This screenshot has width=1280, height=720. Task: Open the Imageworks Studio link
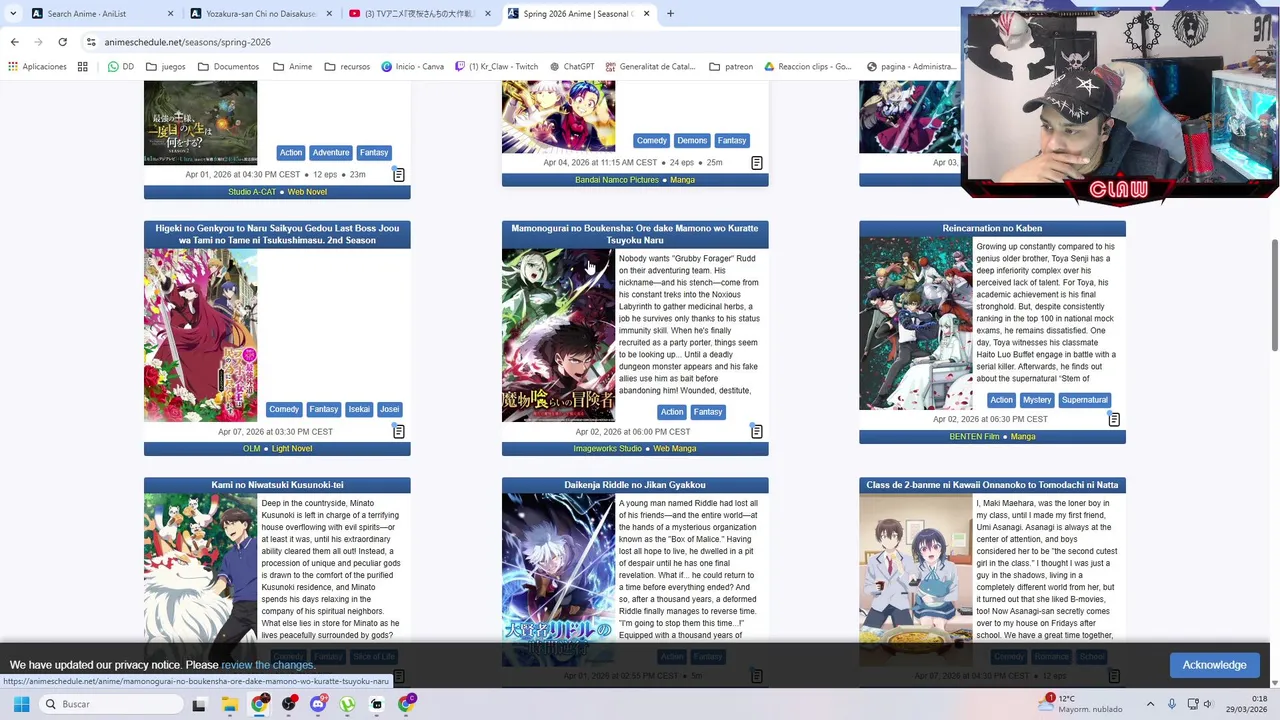(607, 449)
